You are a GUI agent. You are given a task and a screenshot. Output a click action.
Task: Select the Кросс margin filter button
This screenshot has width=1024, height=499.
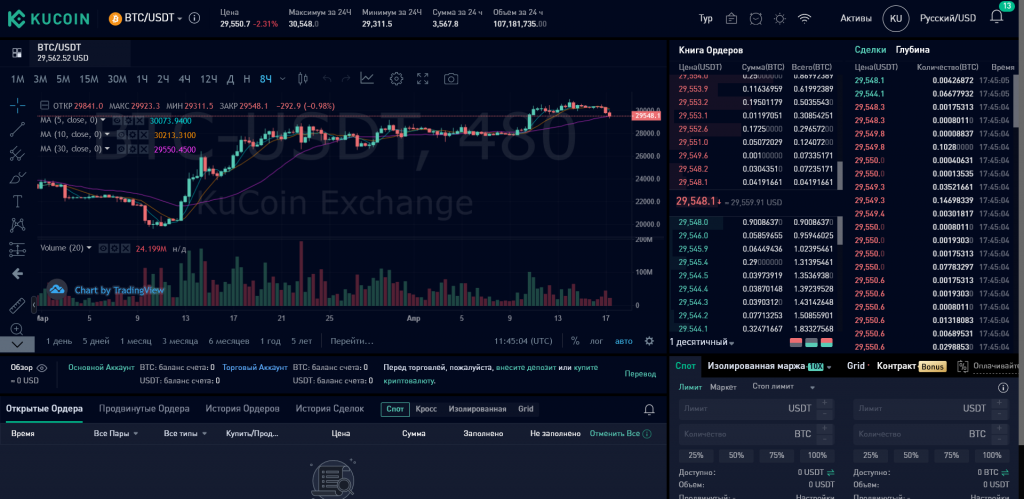(x=426, y=409)
